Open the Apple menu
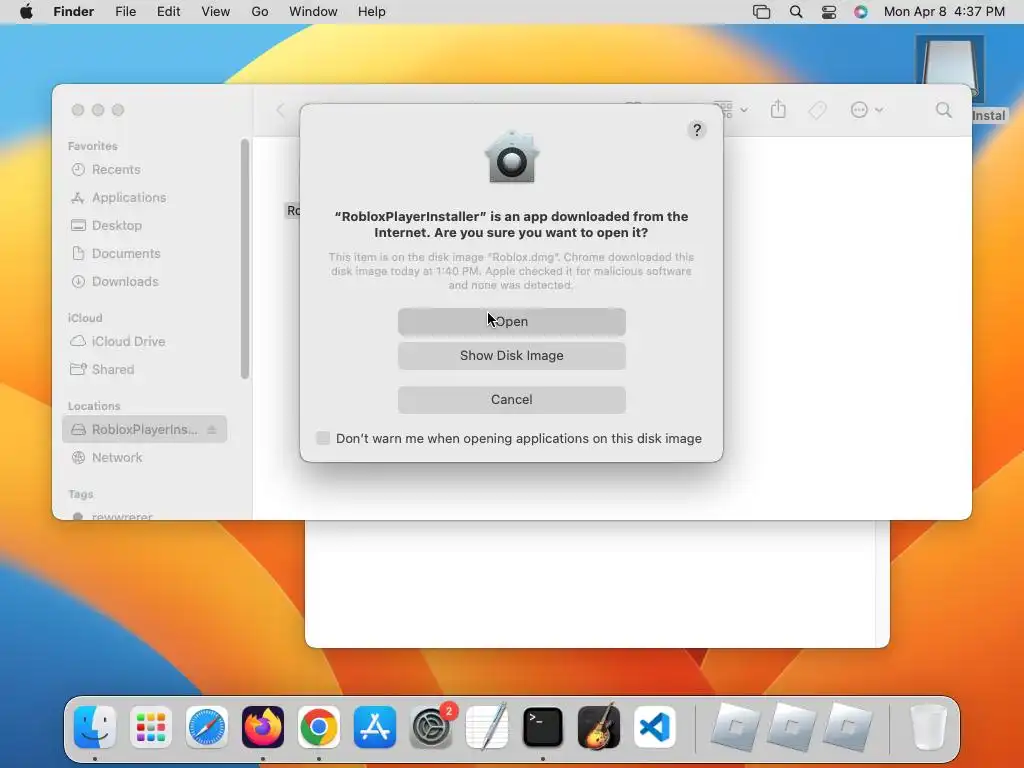The width and height of the screenshot is (1024, 768). (x=26, y=12)
